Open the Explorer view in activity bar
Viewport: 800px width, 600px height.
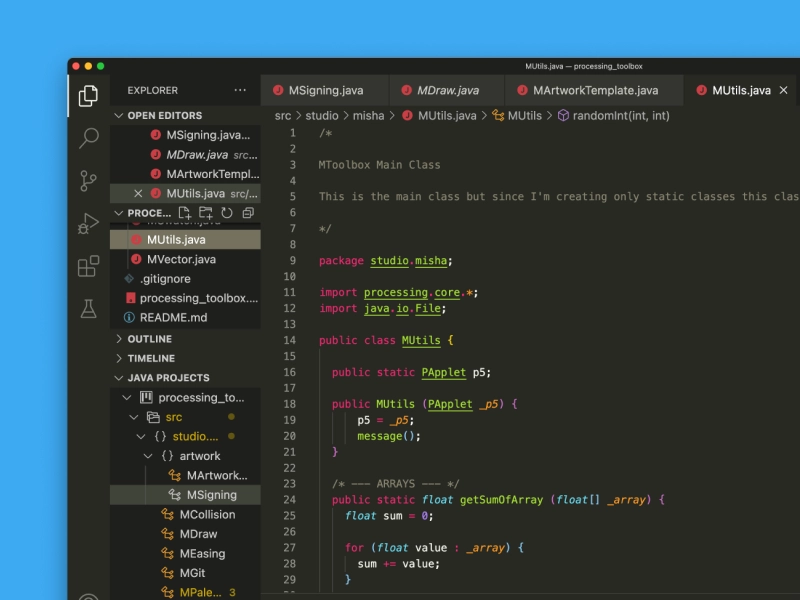pos(88,95)
